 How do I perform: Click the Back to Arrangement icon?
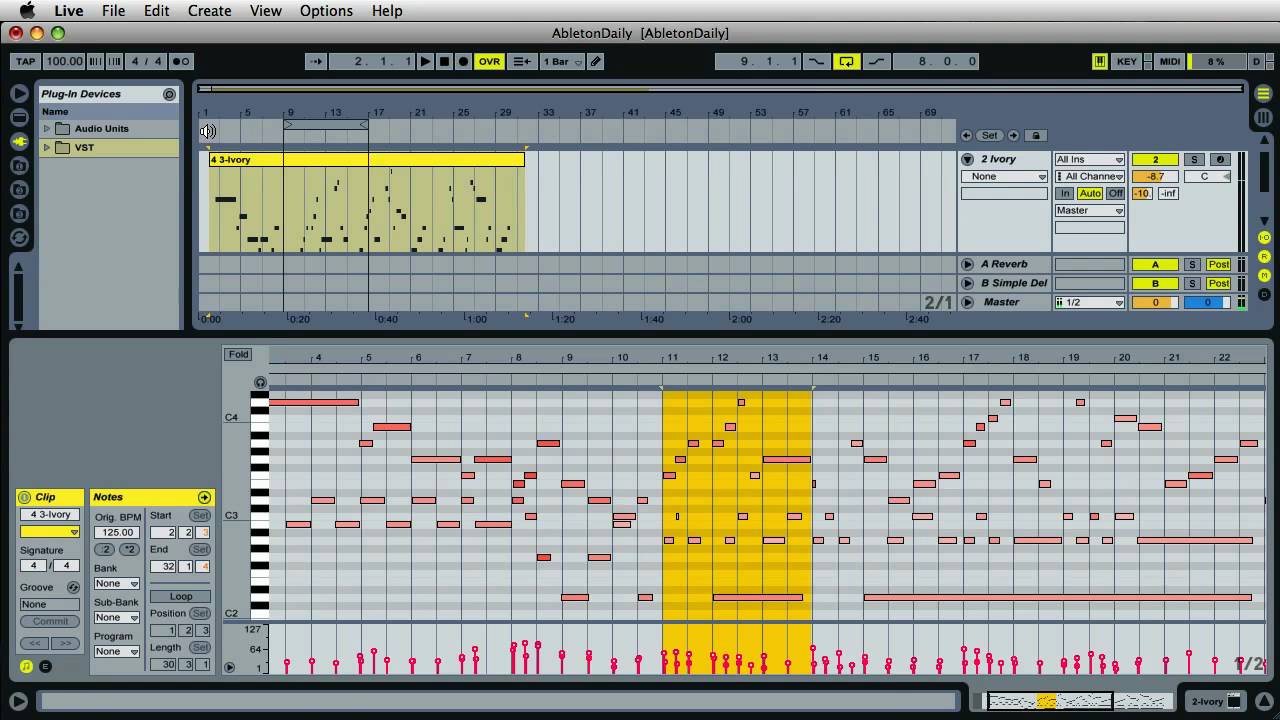click(x=522, y=61)
